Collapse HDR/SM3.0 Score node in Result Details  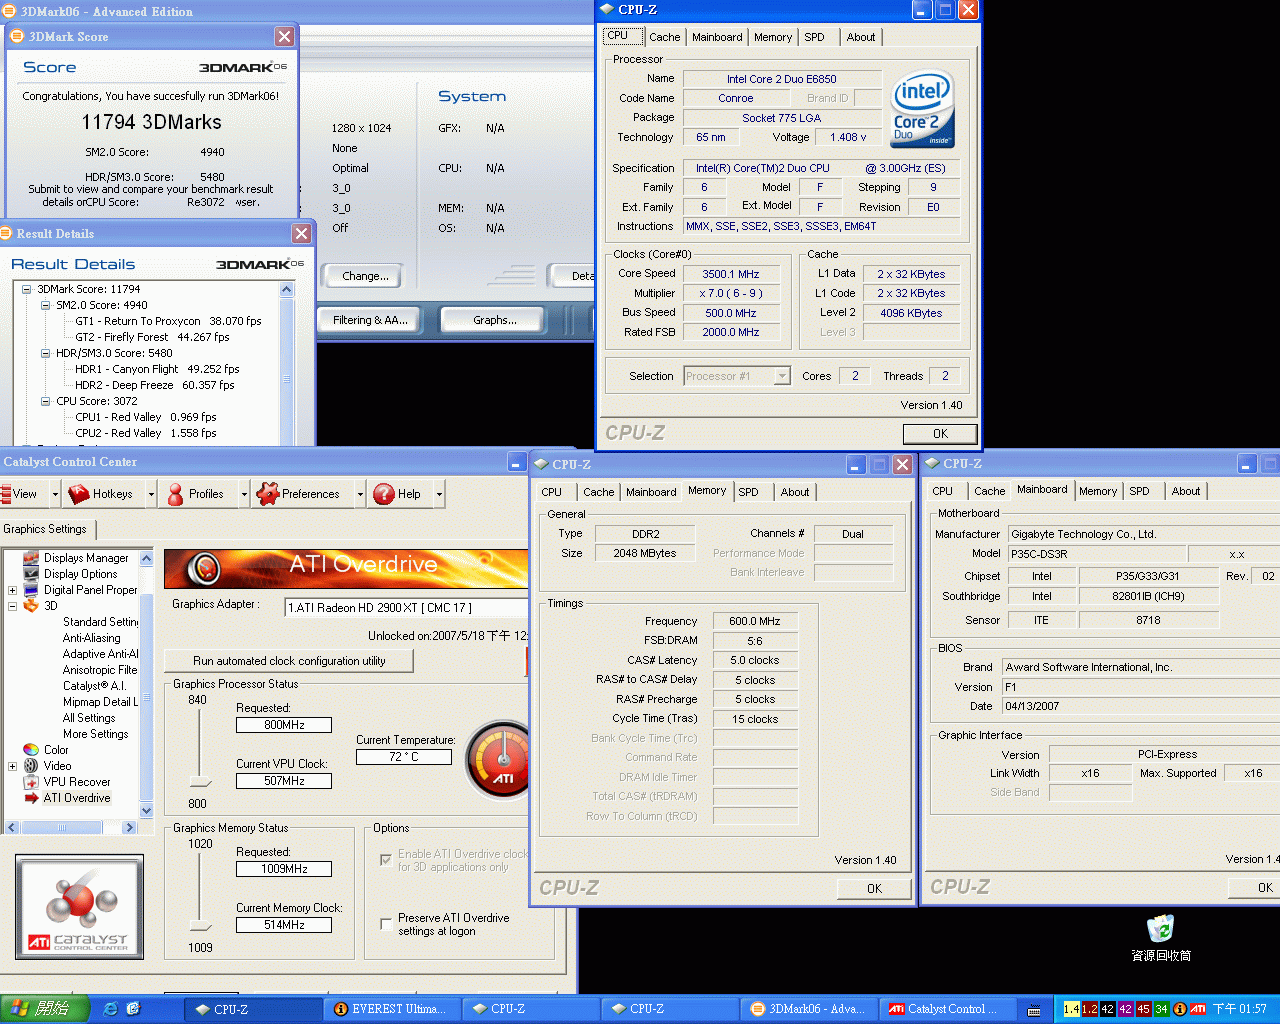coord(45,353)
